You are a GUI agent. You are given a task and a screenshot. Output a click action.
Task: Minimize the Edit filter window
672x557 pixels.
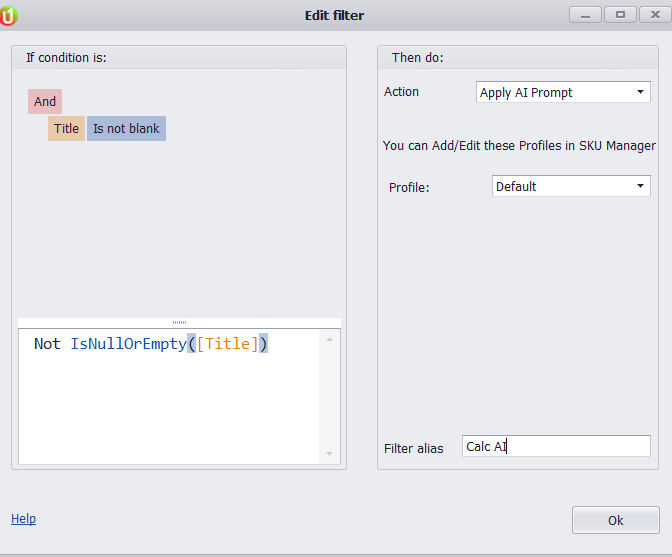pyautogui.click(x=585, y=15)
